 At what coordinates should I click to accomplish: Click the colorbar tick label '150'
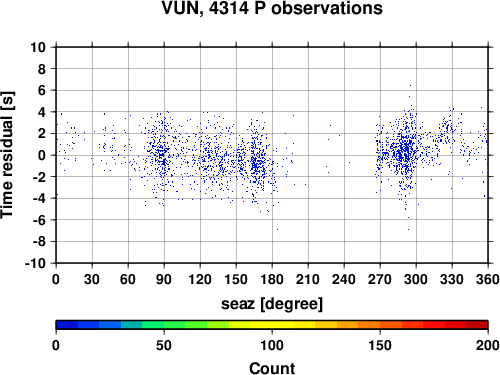(380, 345)
